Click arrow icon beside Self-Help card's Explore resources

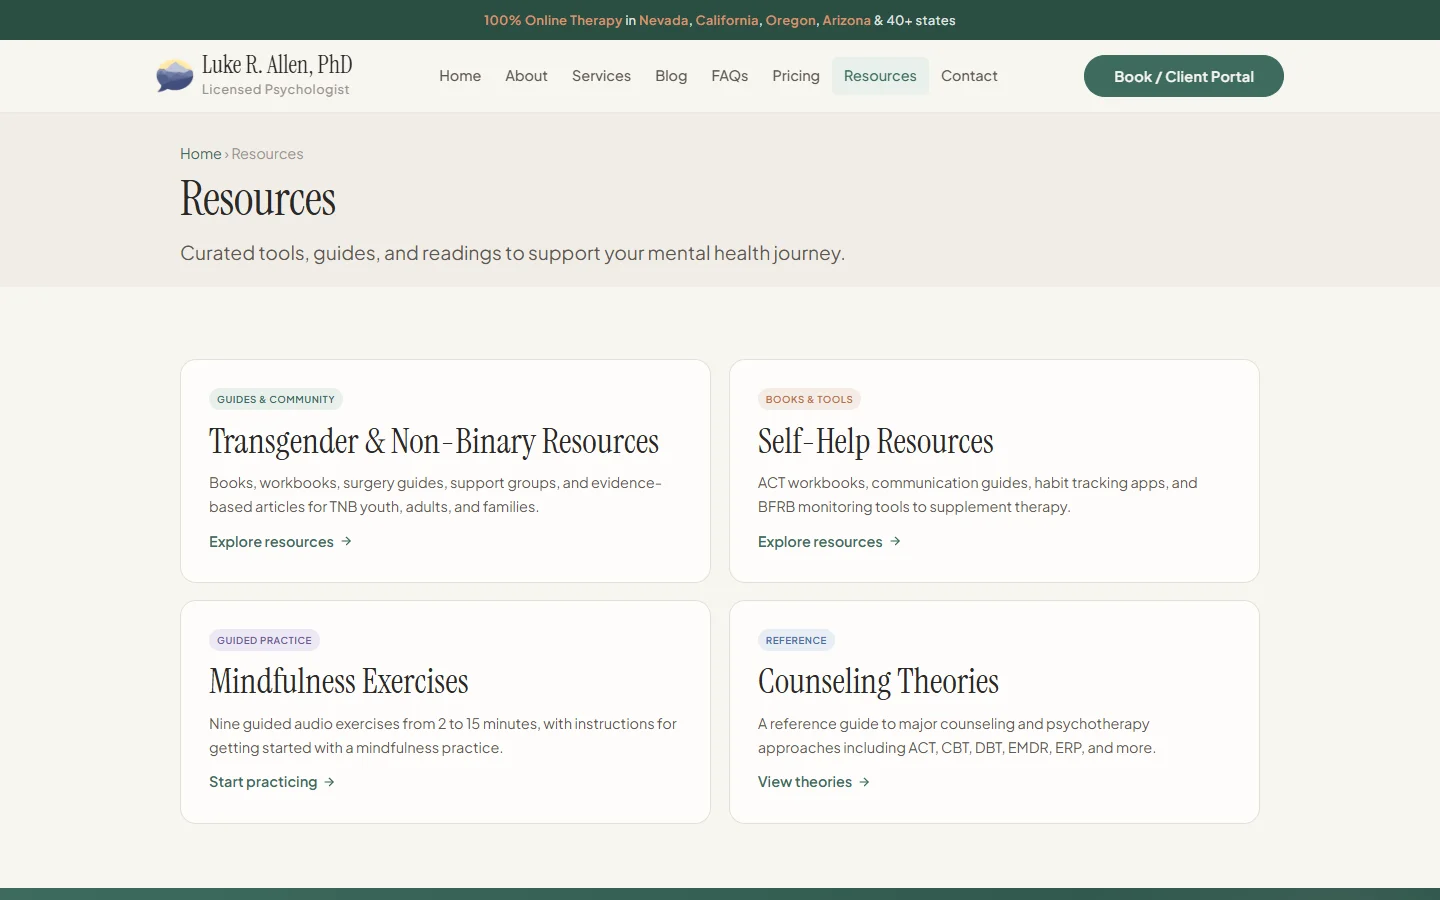[x=896, y=541]
